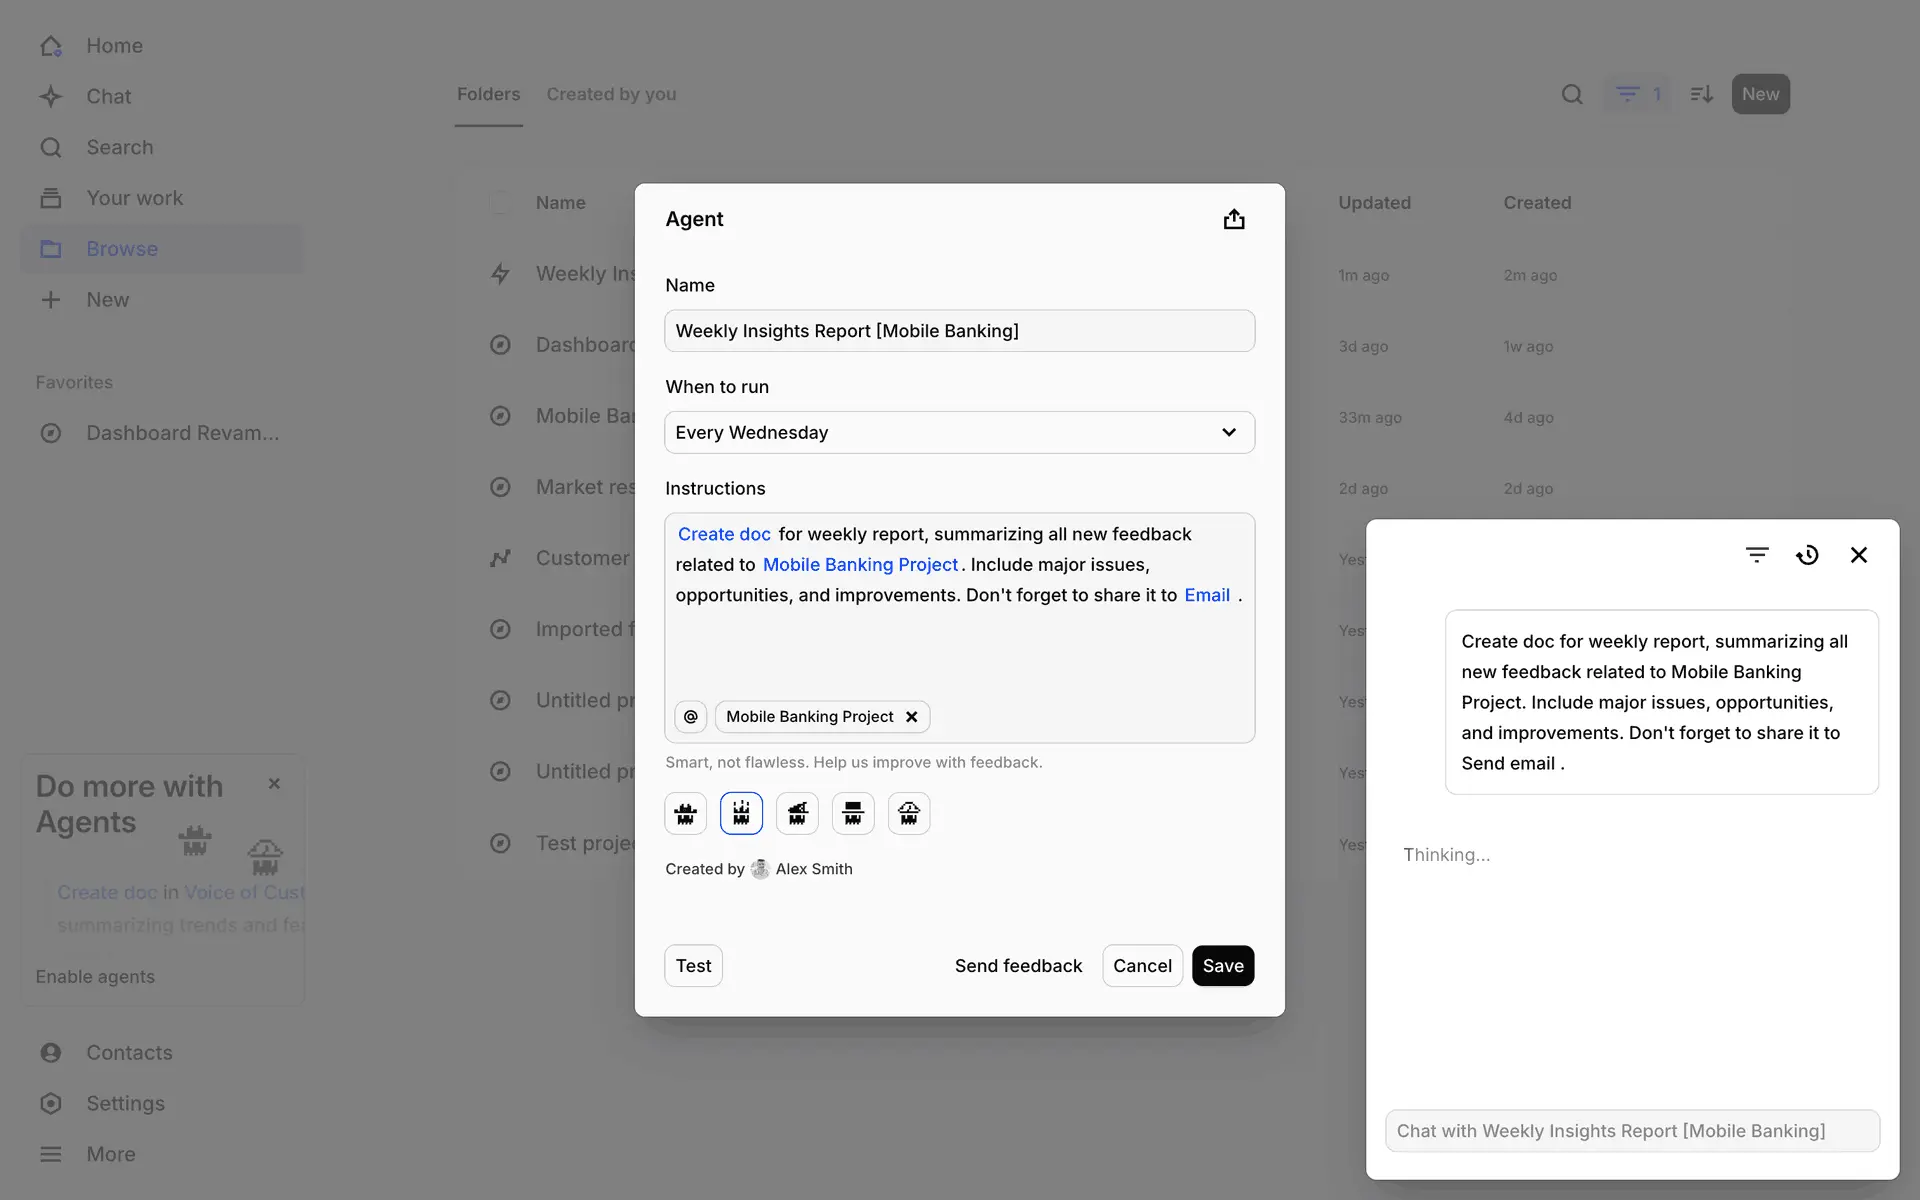The height and width of the screenshot is (1200, 1920).
Task: Open Your work in sidebar
Action: tap(134, 198)
